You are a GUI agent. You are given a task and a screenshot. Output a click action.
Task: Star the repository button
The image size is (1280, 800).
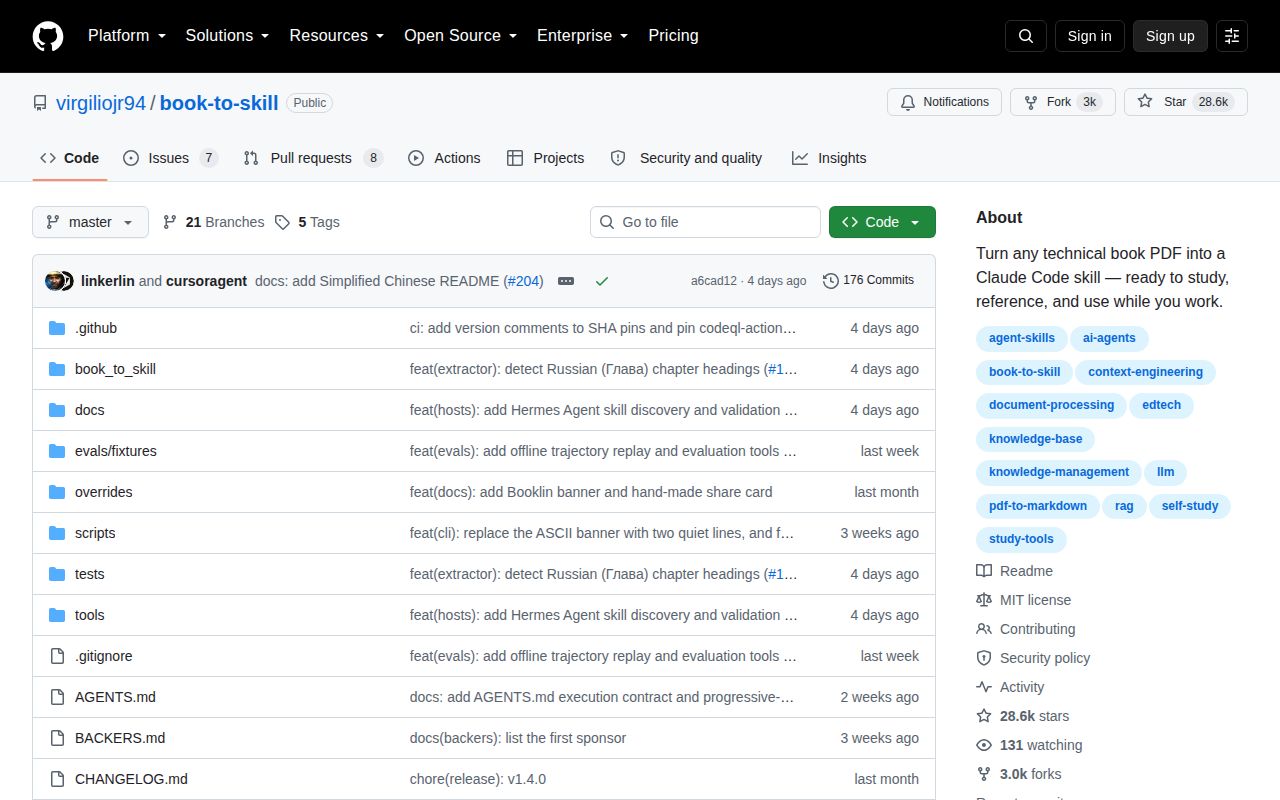coord(1186,102)
